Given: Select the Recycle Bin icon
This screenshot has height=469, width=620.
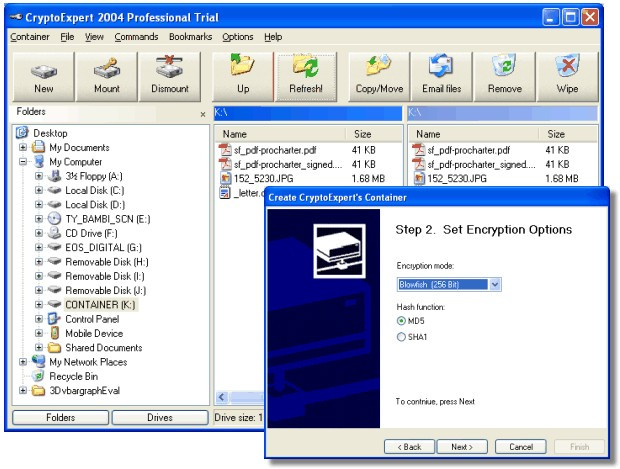Looking at the screenshot, I should click(x=38, y=376).
